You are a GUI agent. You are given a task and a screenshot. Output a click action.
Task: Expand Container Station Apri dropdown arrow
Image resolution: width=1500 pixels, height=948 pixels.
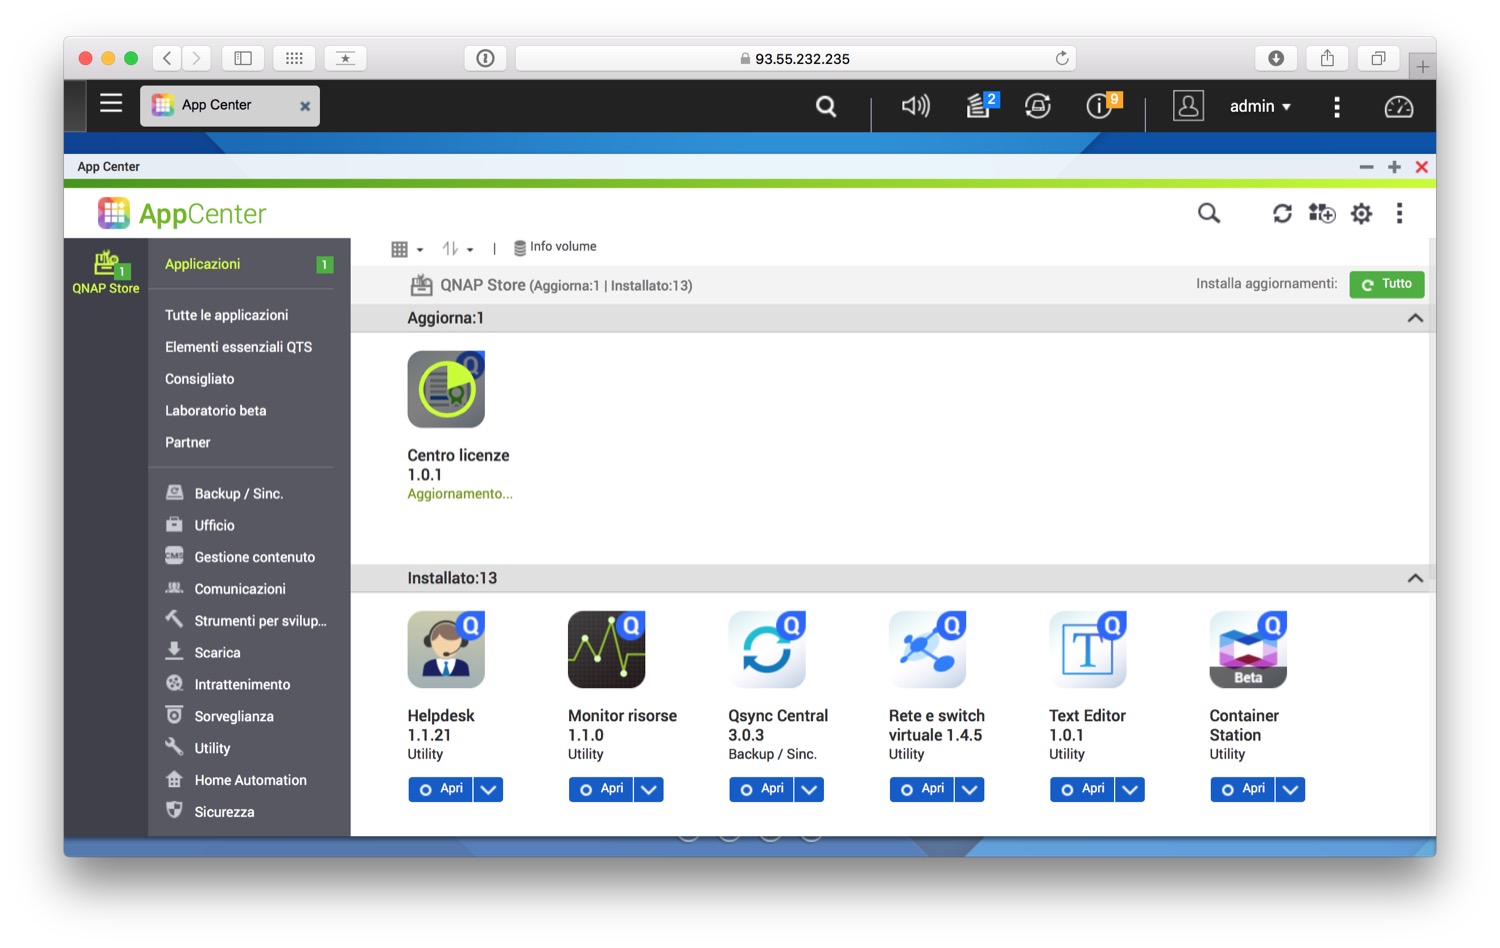tap(1290, 790)
